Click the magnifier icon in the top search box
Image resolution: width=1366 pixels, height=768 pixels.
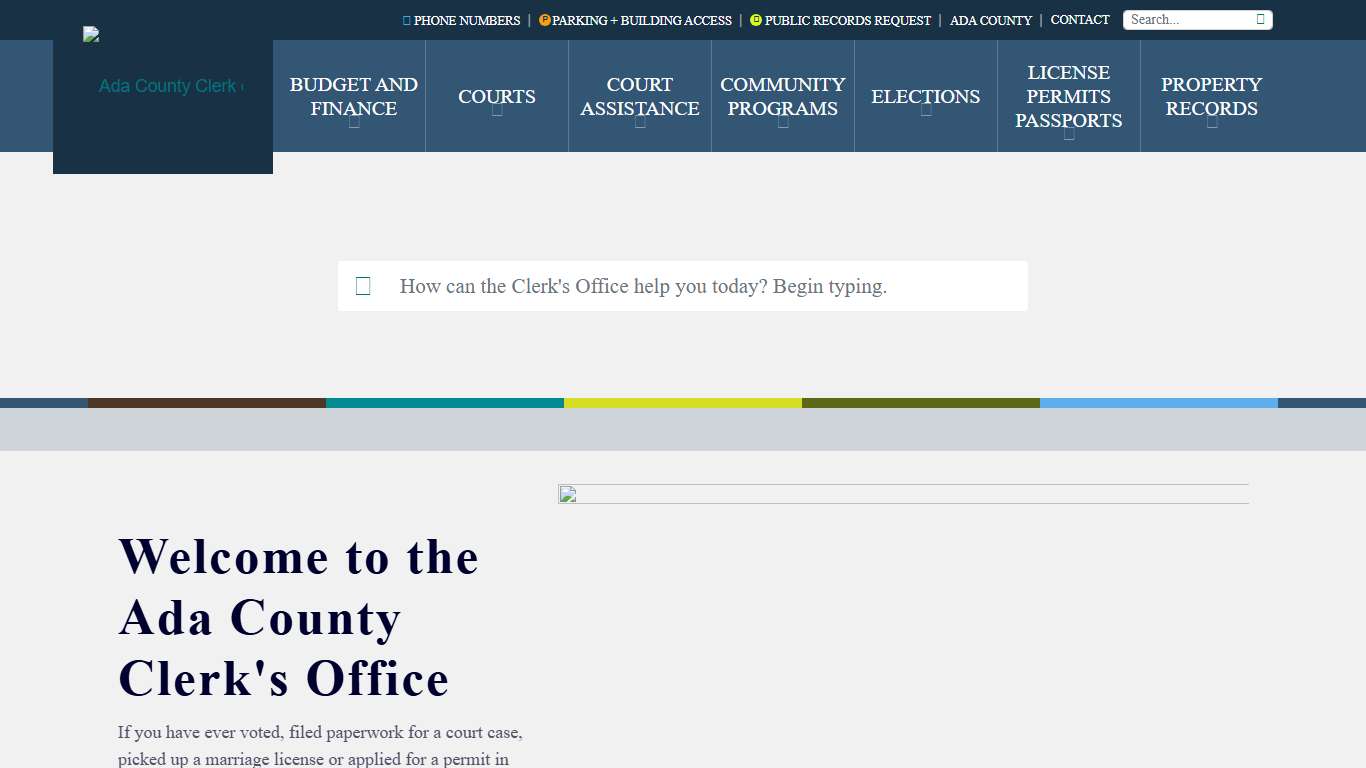(1261, 19)
